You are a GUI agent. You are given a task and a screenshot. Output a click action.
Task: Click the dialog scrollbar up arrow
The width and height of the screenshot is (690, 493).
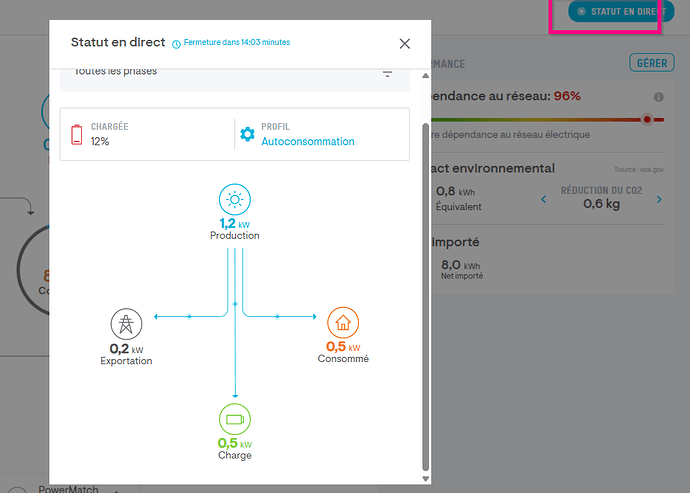[x=425, y=76]
